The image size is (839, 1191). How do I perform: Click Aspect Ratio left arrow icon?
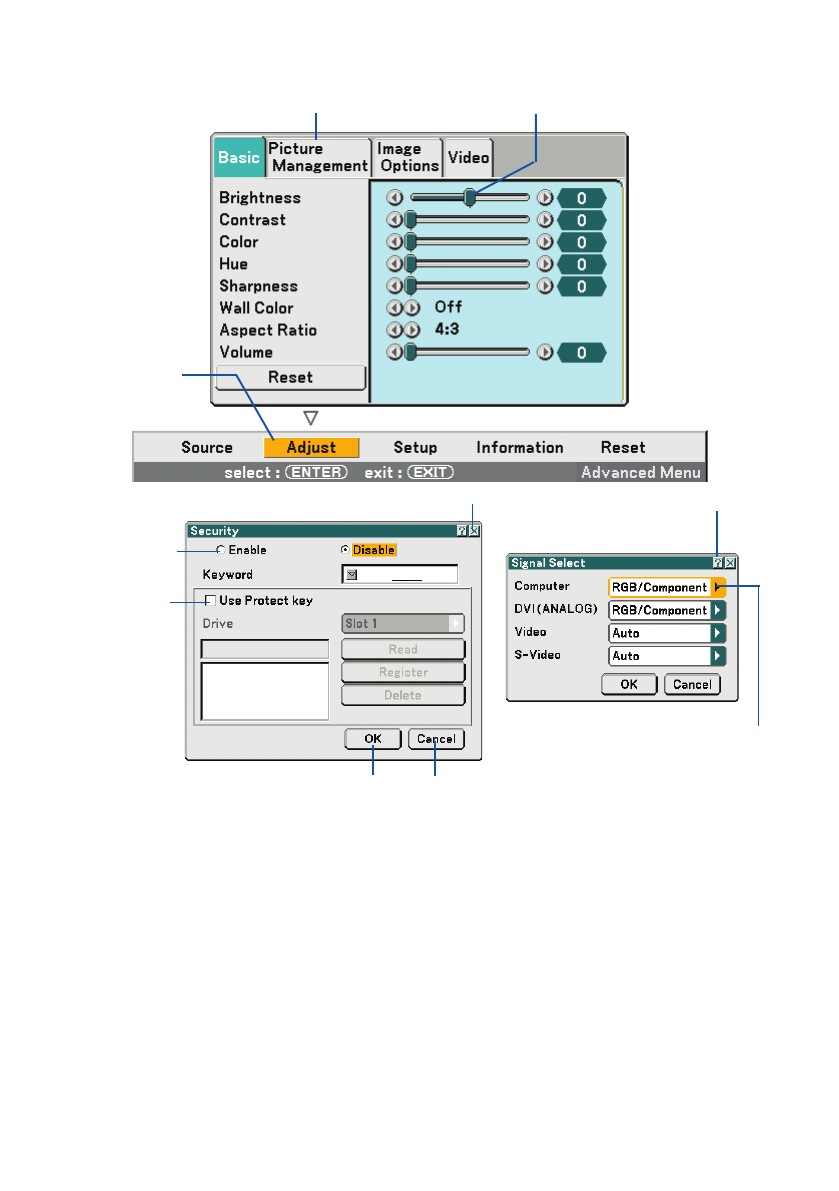(394, 330)
